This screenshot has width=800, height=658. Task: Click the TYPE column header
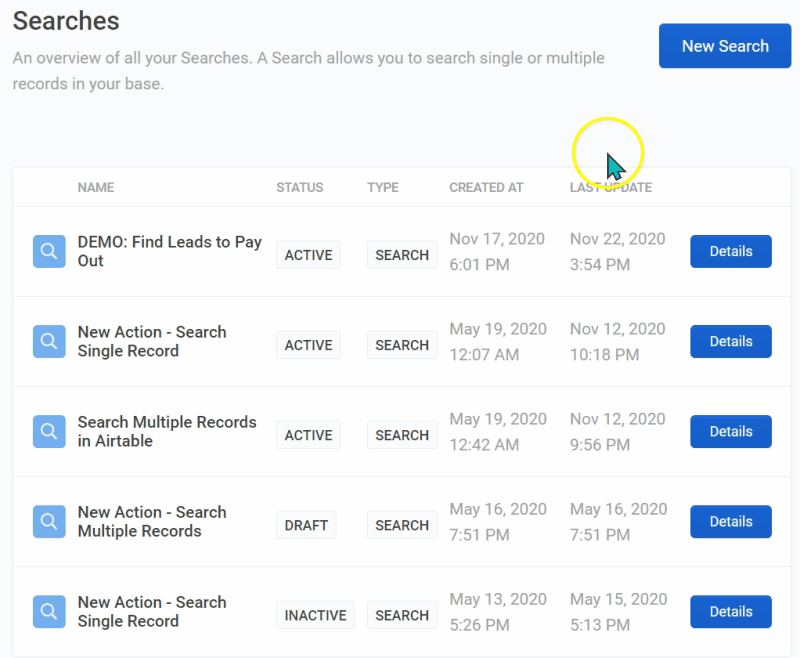coord(382,187)
